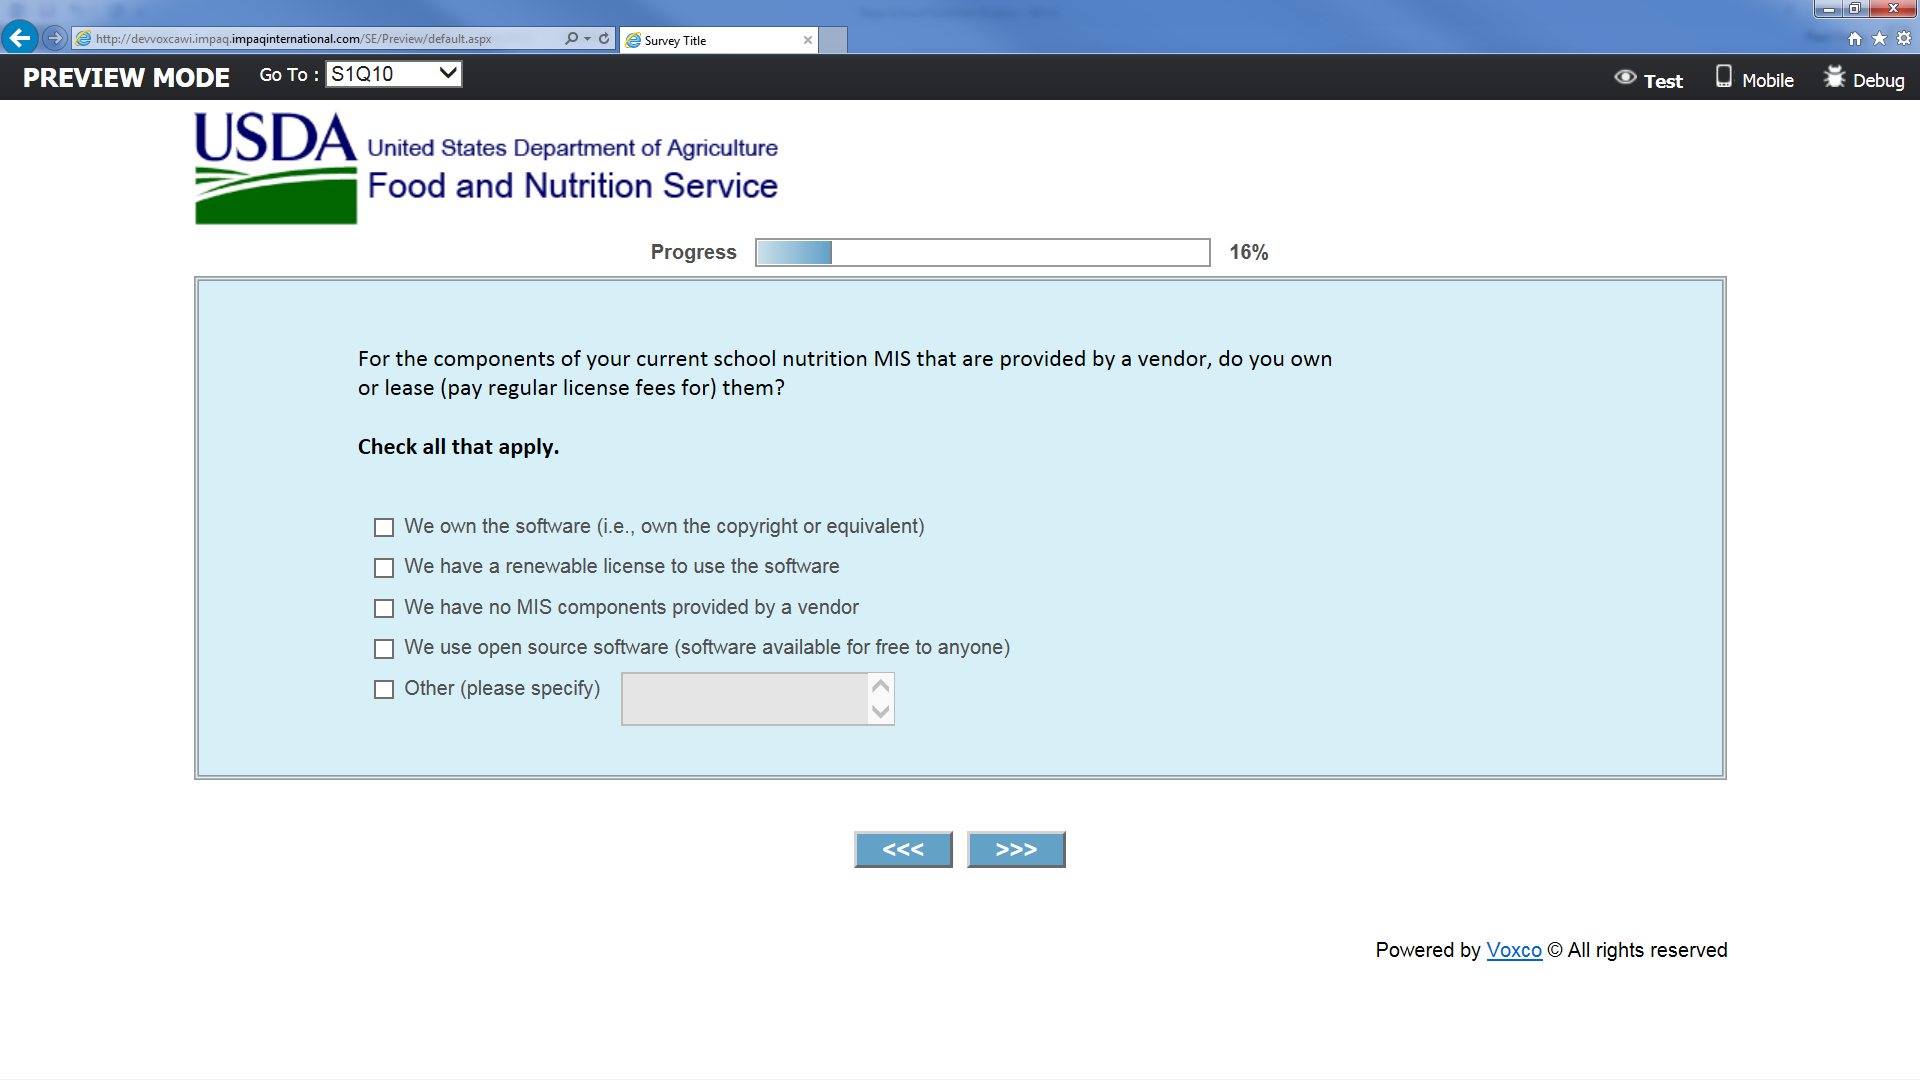Viewport: 1920px width, 1080px height.
Task: Open browser favorites star icon
Action: [x=1879, y=38]
